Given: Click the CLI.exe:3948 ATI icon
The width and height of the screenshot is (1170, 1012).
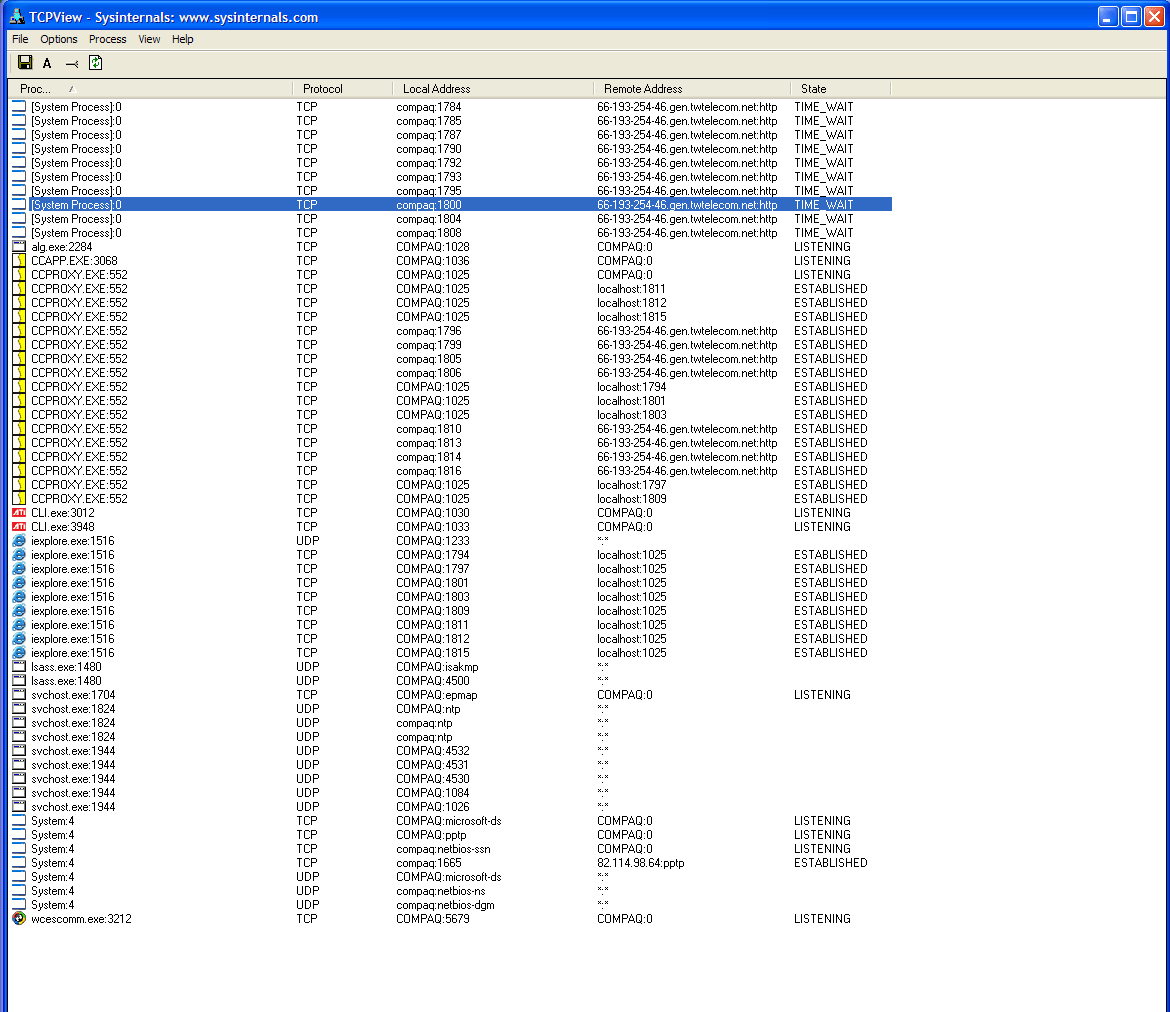Looking at the screenshot, I should (19, 527).
